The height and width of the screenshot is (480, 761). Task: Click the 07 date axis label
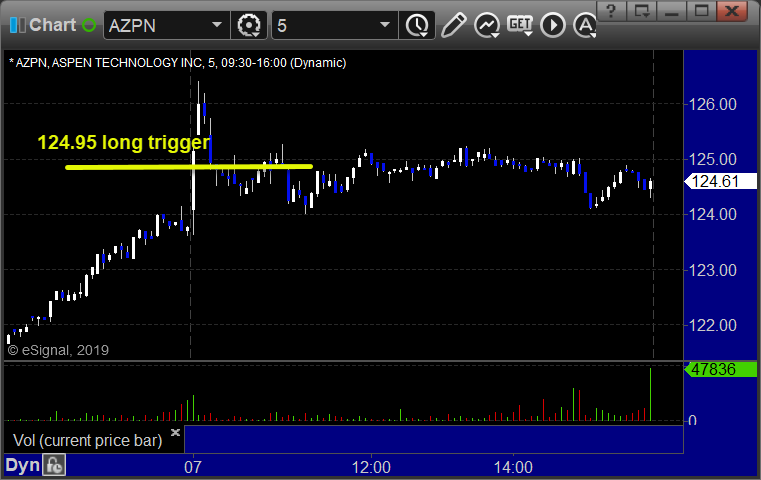click(x=193, y=467)
